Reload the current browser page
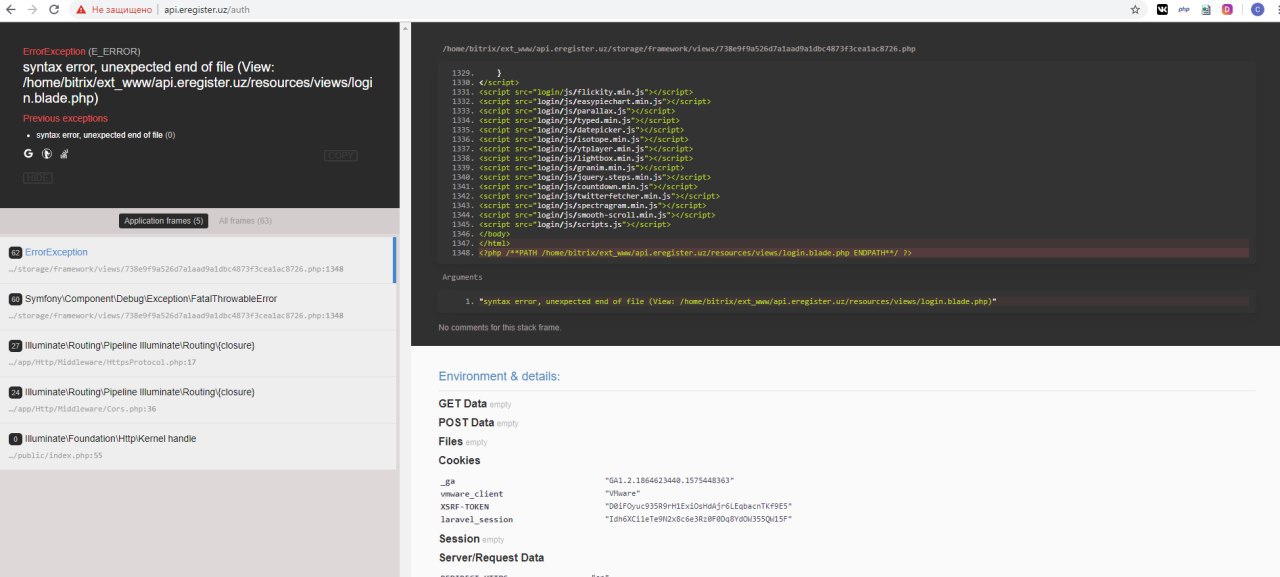This screenshot has height=577, width=1280. (x=54, y=9)
